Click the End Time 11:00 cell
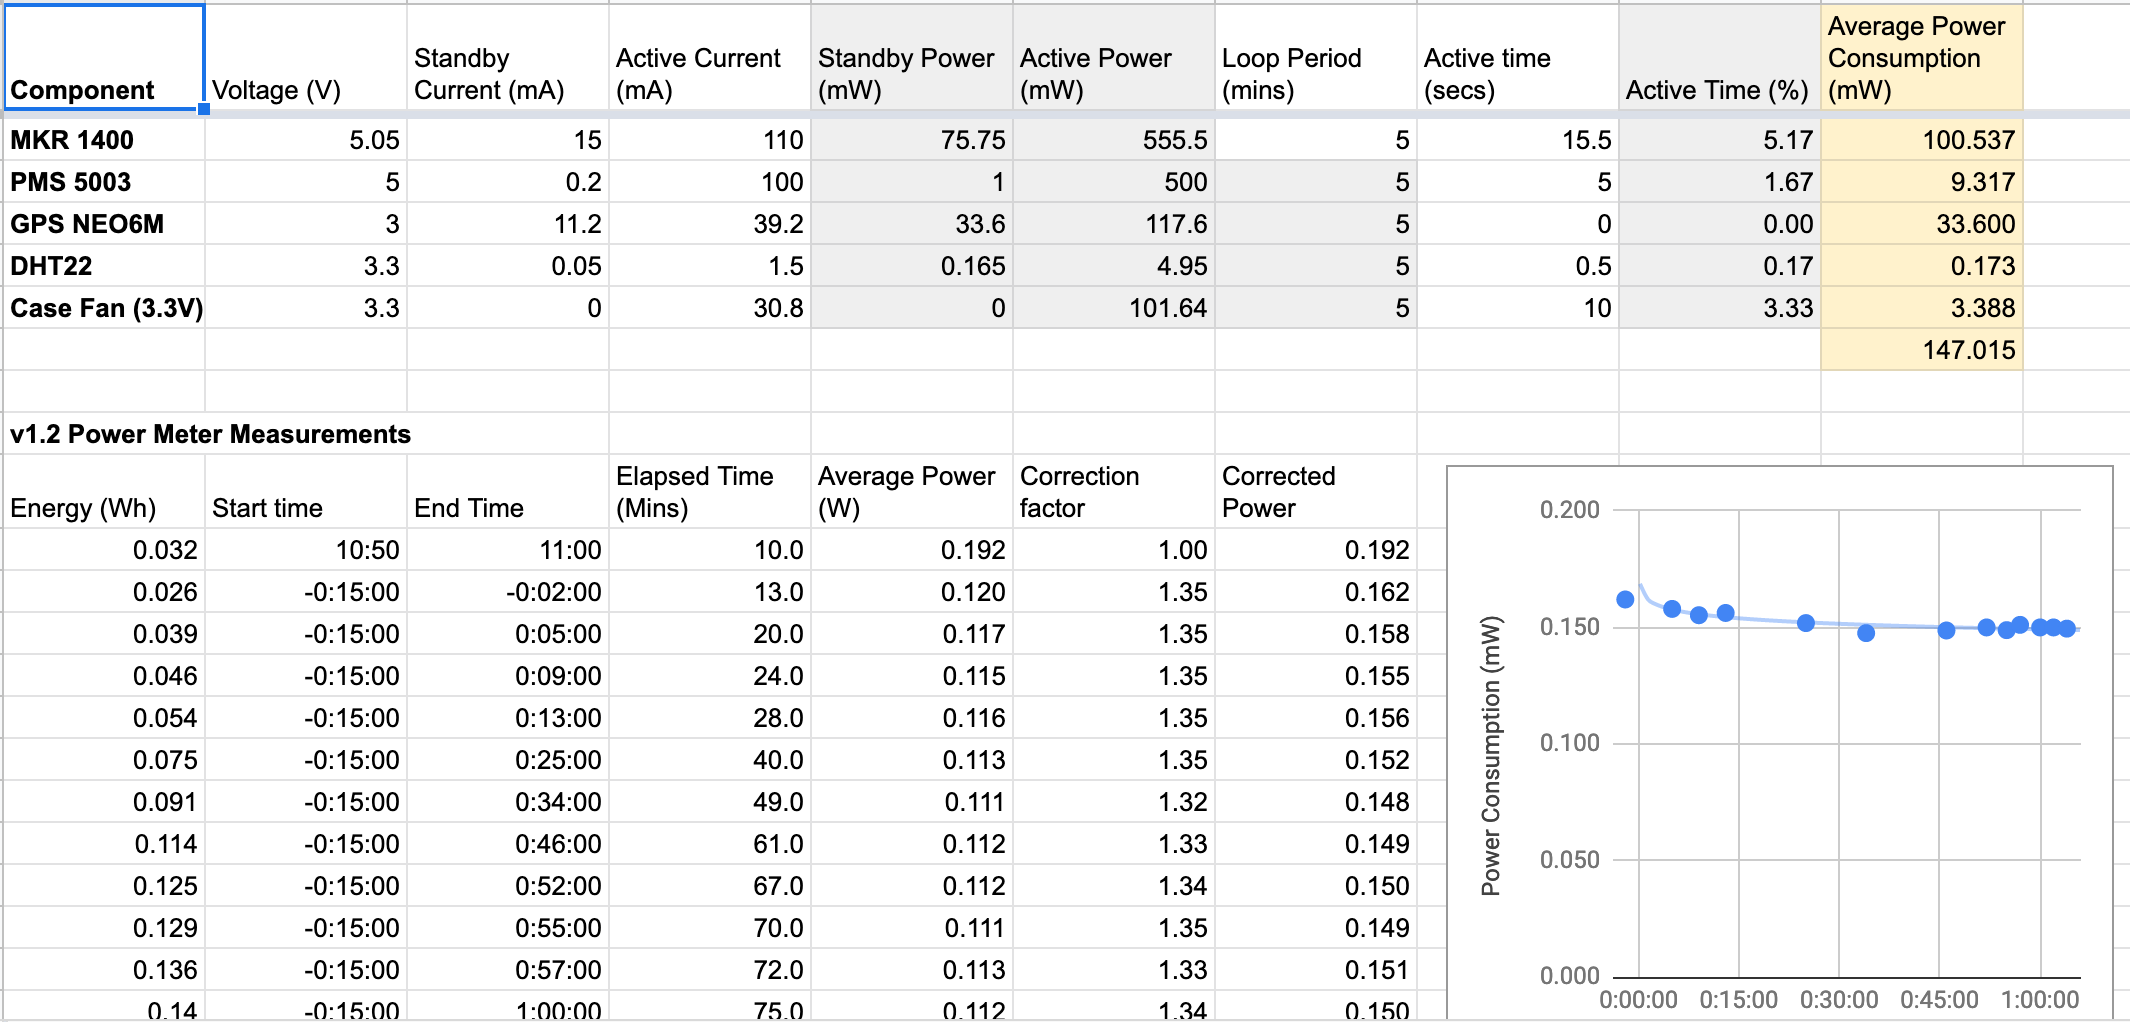Screen dimensions: 2130x1022 pos(508,550)
